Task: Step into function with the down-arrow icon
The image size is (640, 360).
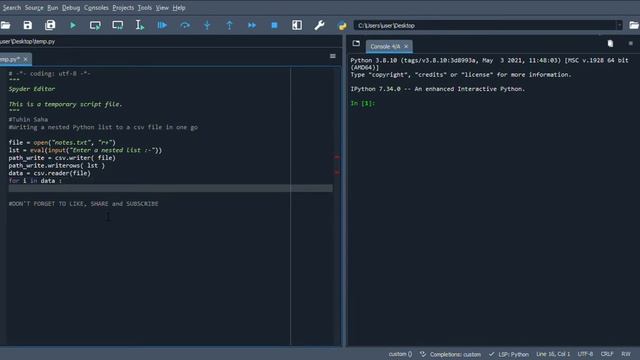Action: (207, 25)
